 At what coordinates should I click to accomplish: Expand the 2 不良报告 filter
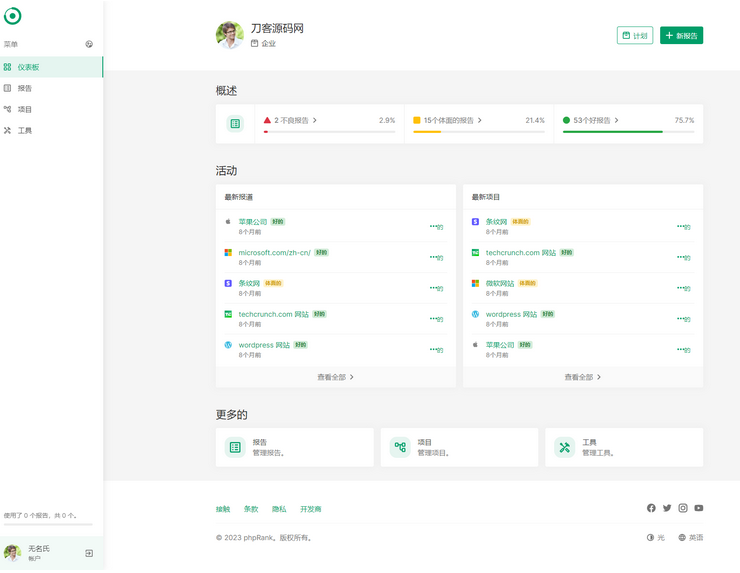click(291, 120)
